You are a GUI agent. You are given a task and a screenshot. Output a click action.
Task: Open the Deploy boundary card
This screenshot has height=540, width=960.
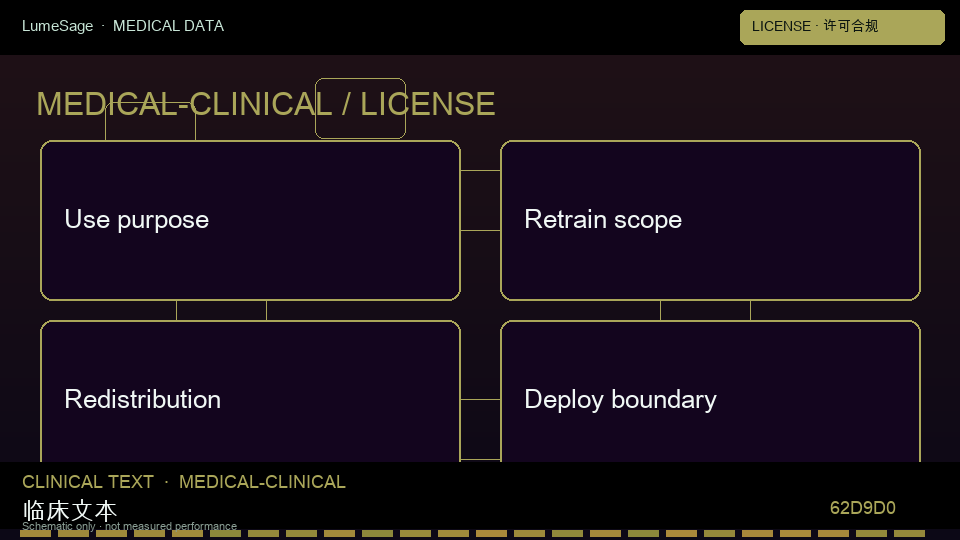point(710,391)
